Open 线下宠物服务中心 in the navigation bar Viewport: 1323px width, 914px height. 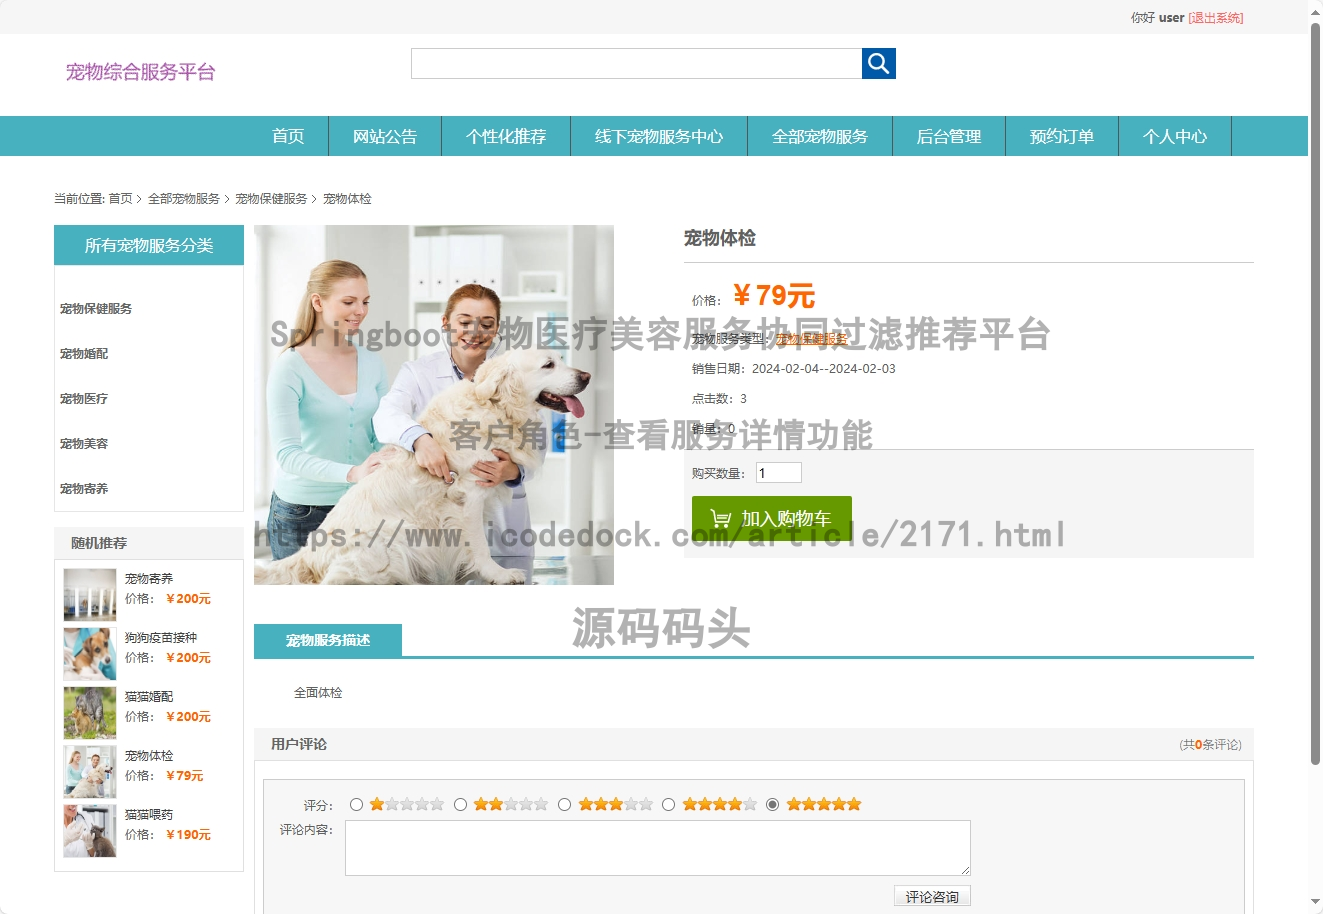pos(659,136)
